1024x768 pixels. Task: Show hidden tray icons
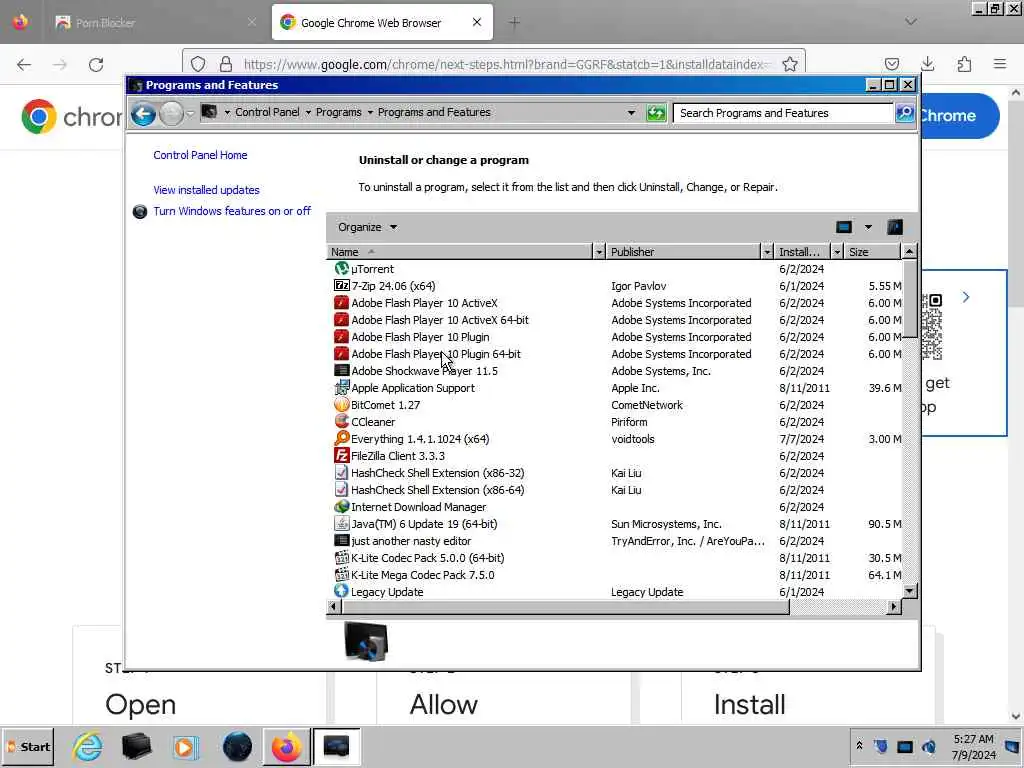coord(859,746)
